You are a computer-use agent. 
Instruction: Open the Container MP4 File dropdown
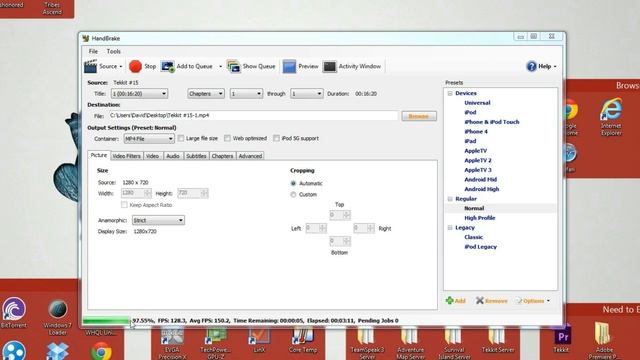(149, 139)
